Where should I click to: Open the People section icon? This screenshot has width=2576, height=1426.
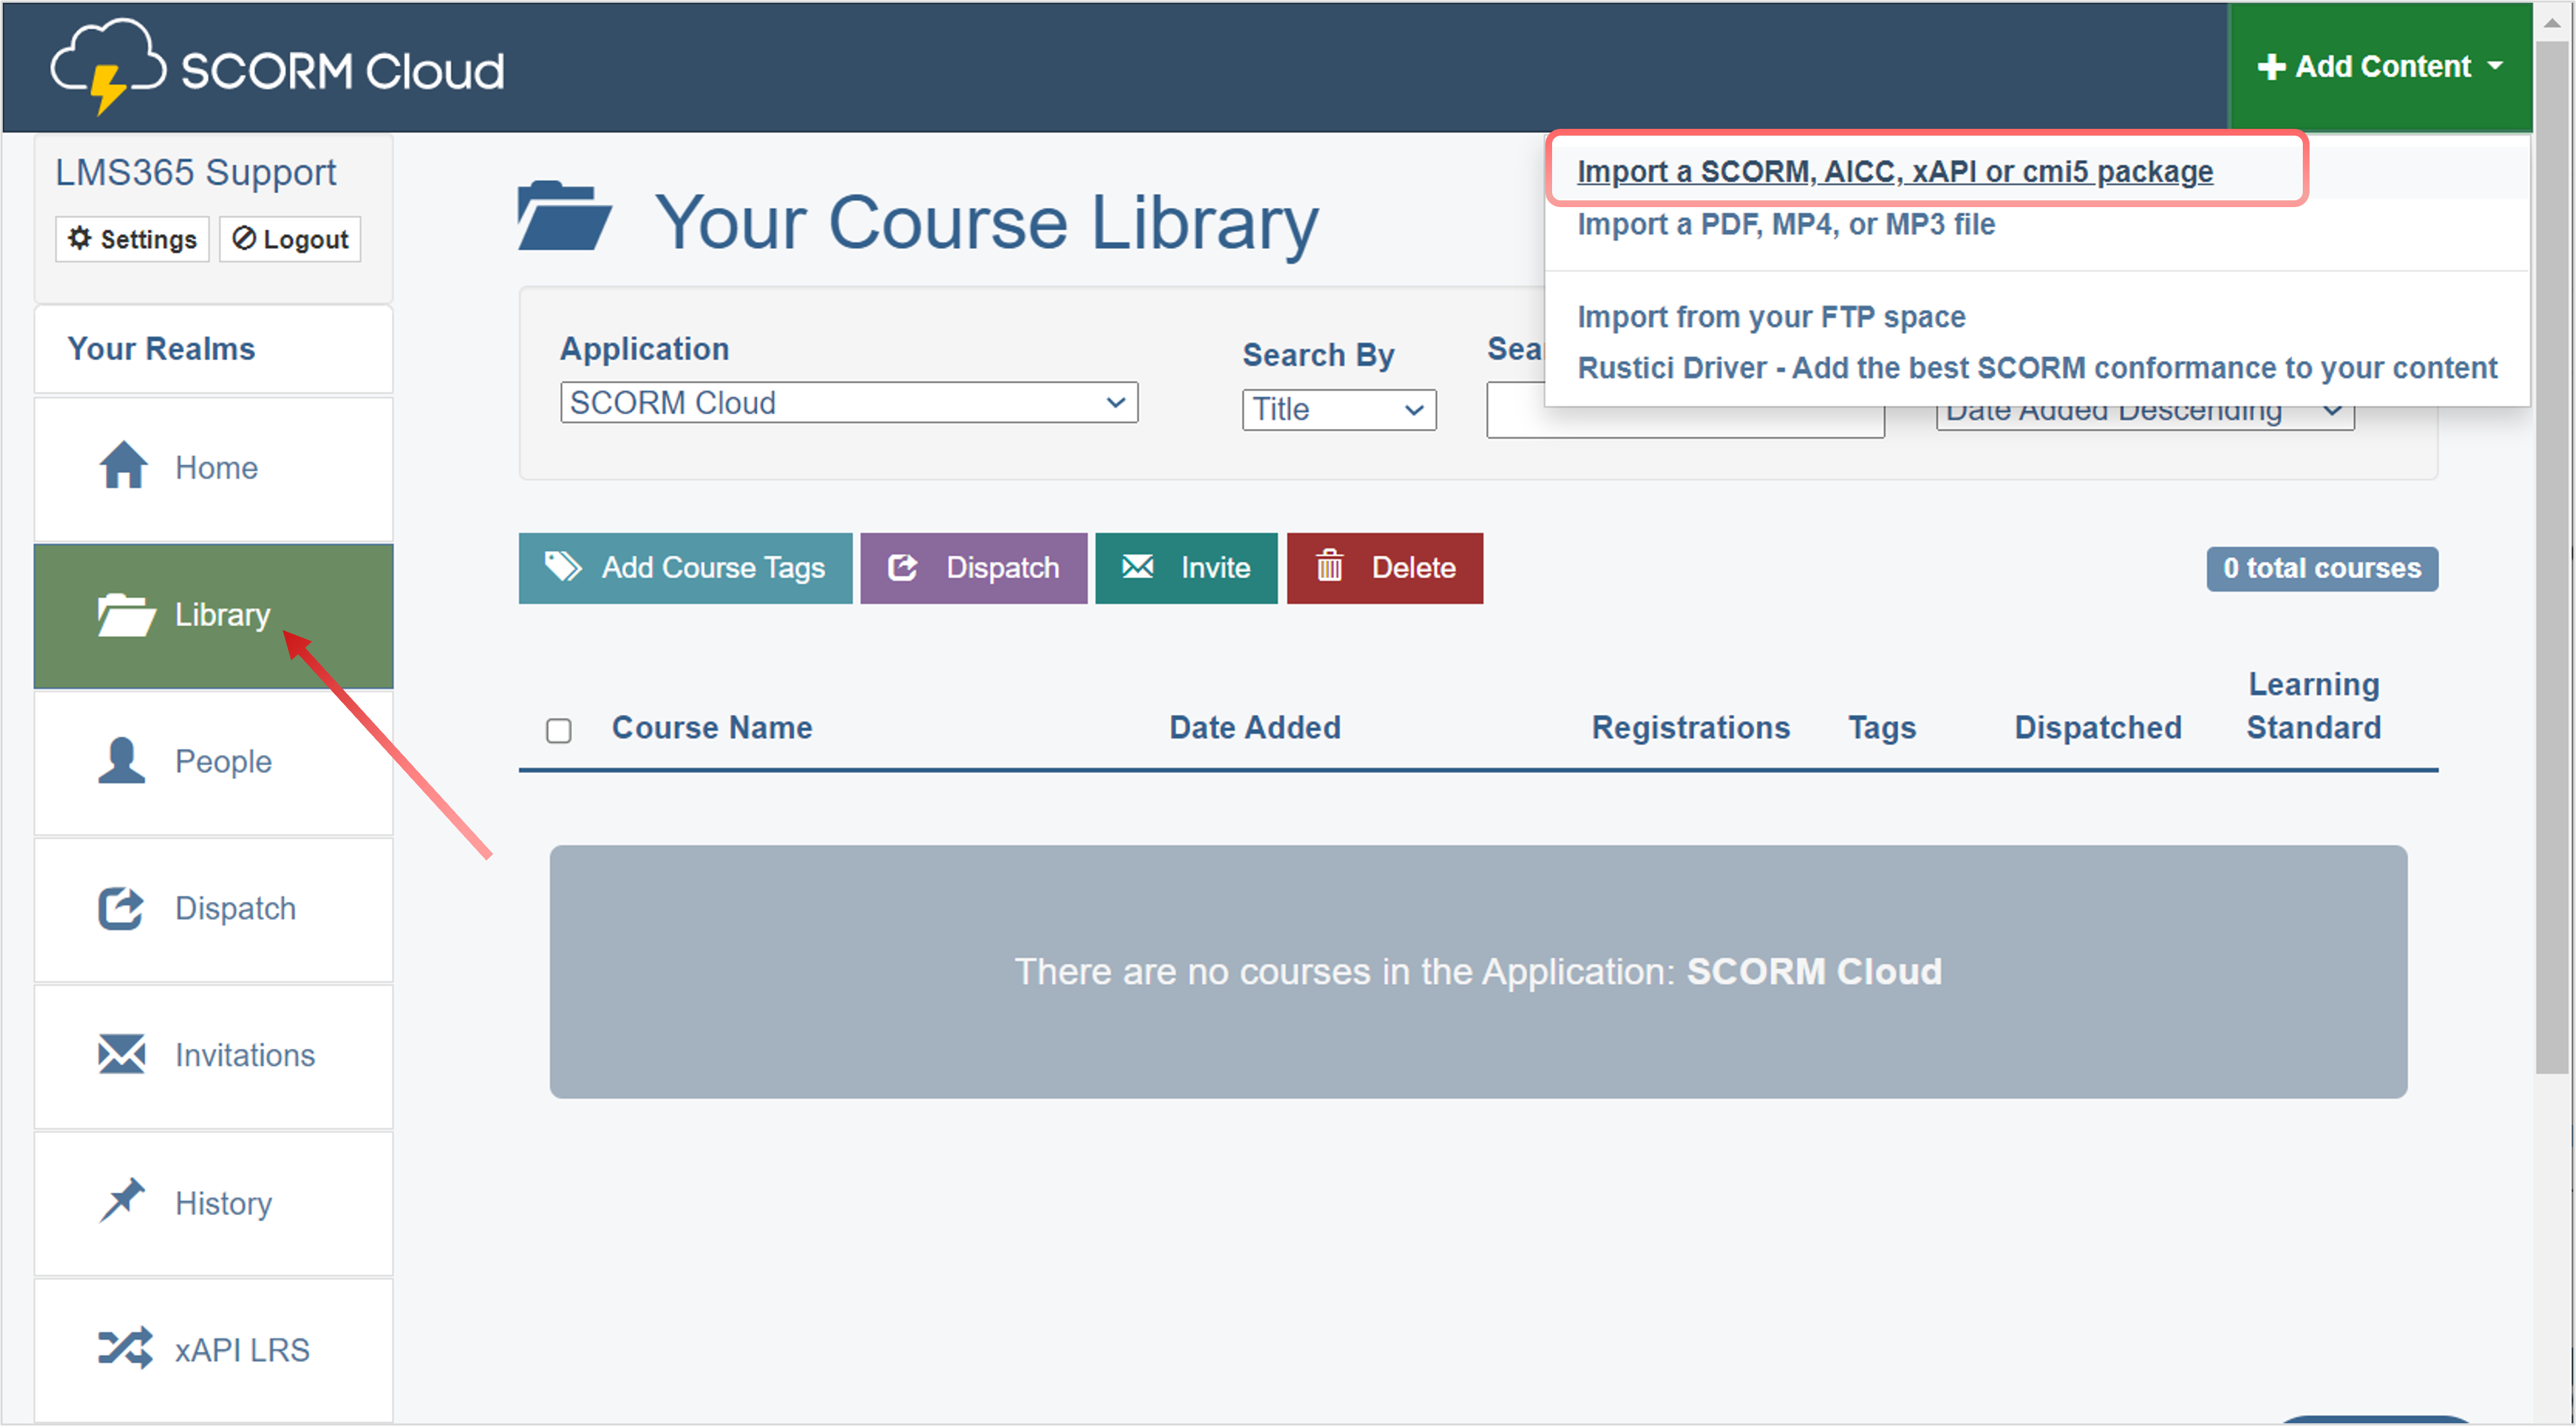pyautogui.click(x=122, y=761)
